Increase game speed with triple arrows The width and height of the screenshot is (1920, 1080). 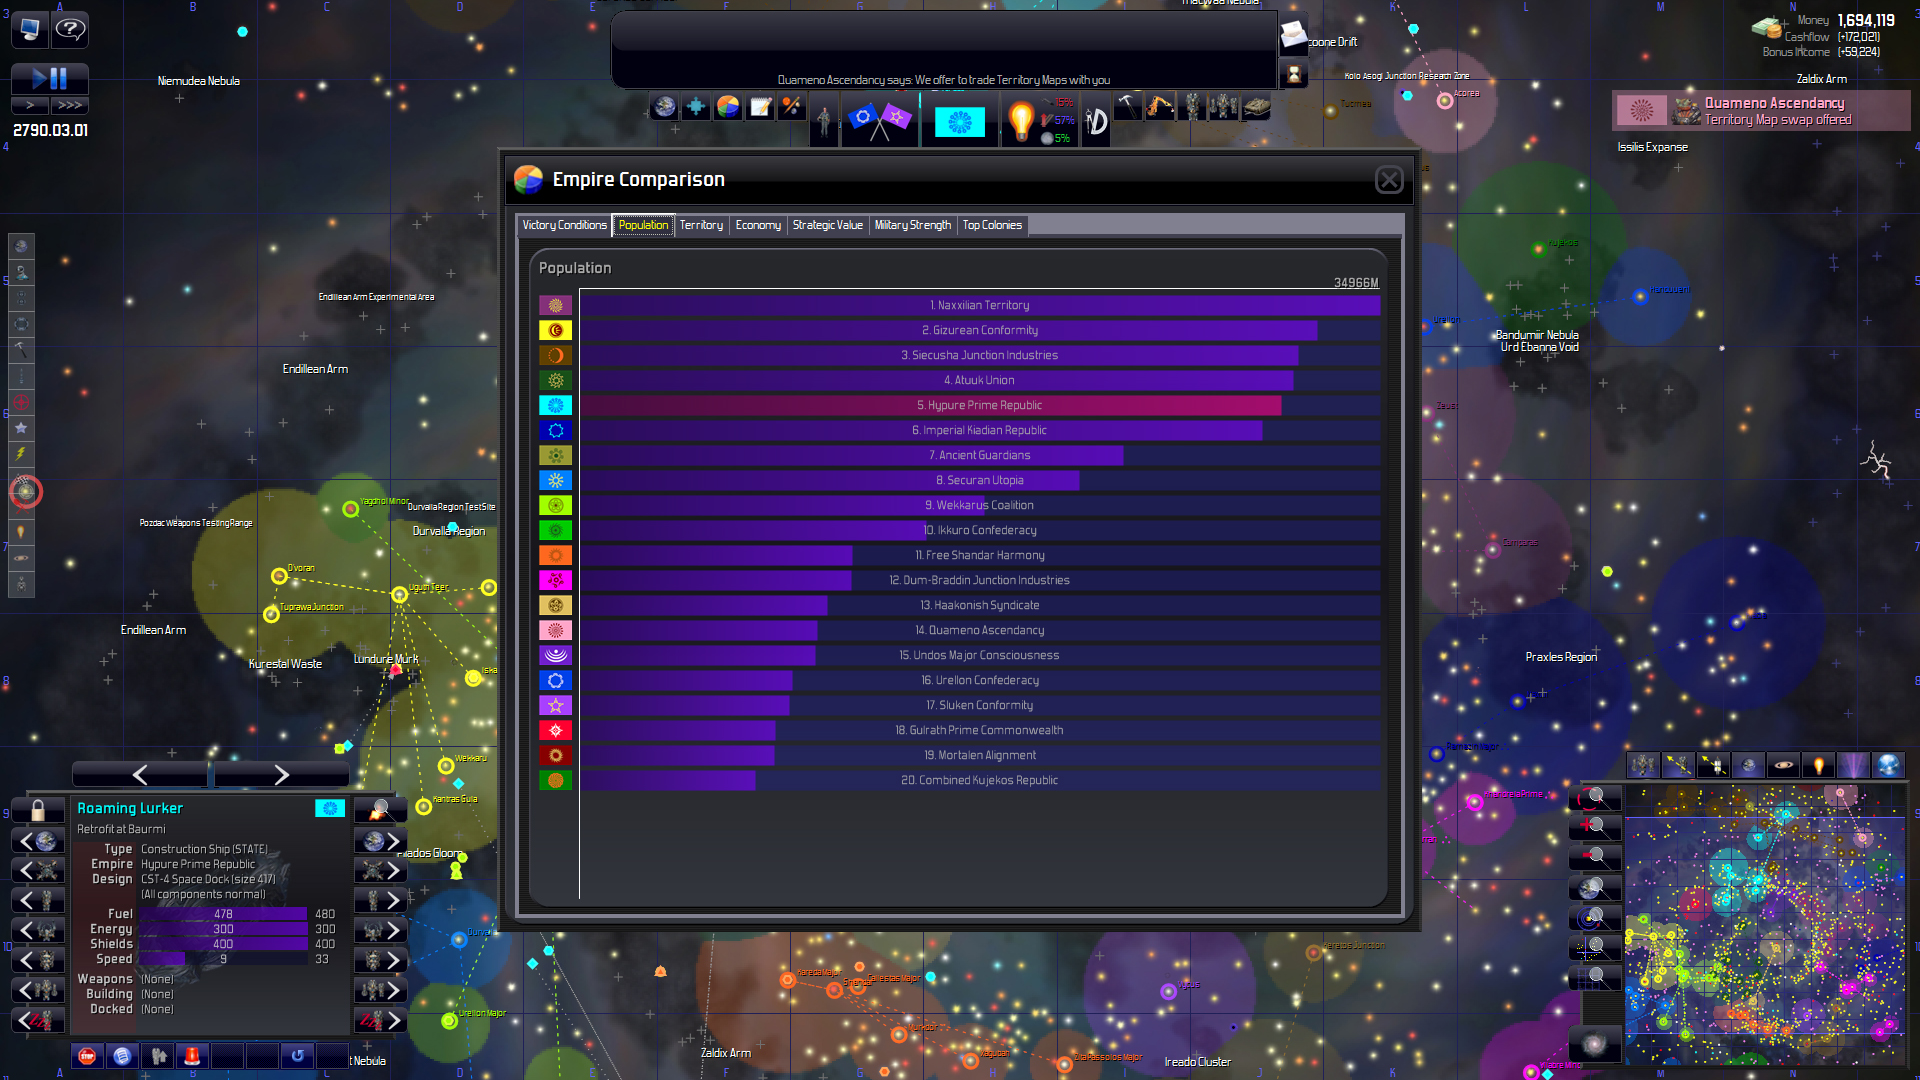tap(70, 105)
